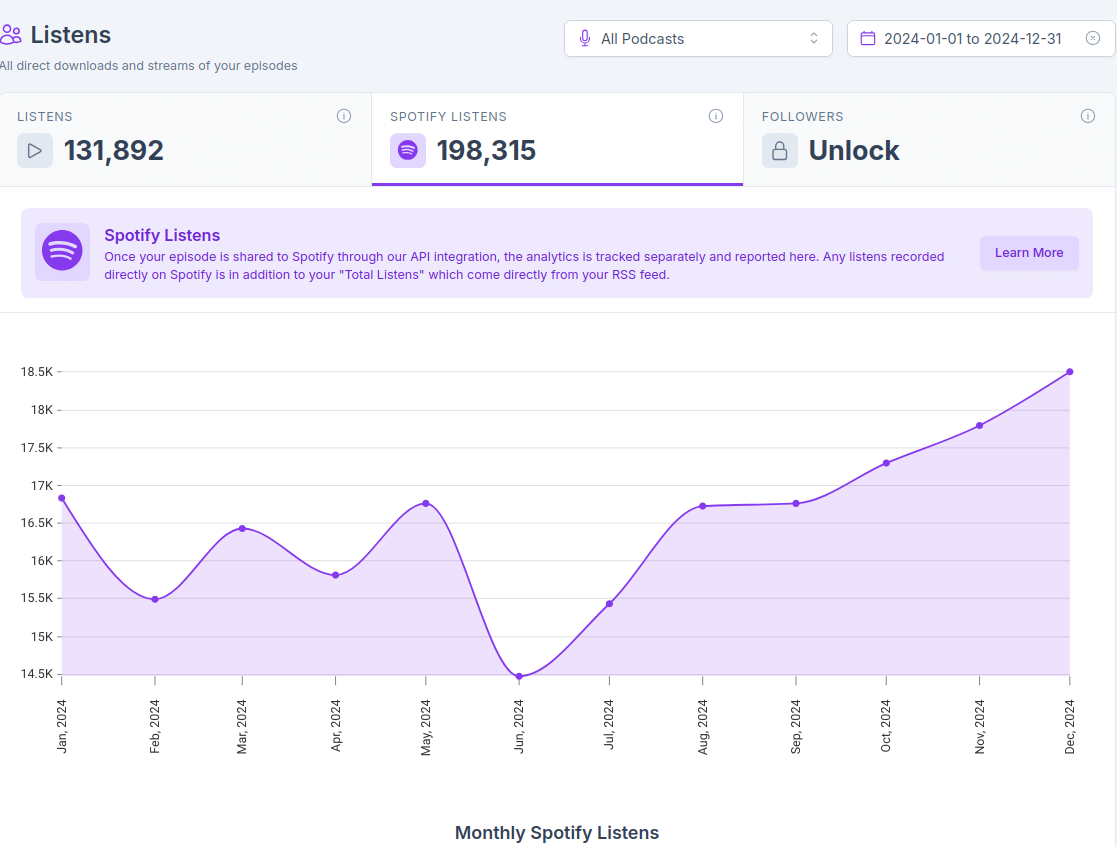The width and height of the screenshot is (1117, 847).
Task: Expand podcast selector using the chevron arrows
Action: [814, 39]
